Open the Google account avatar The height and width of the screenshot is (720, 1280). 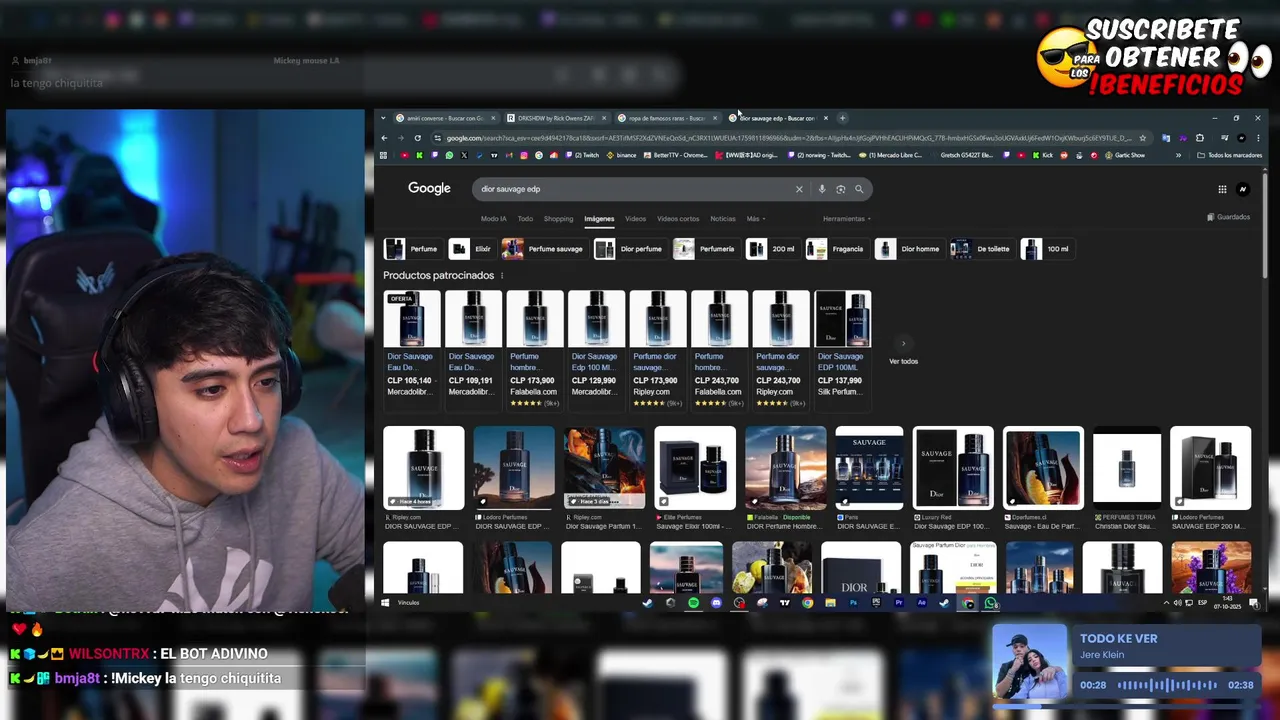pyautogui.click(x=1243, y=189)
